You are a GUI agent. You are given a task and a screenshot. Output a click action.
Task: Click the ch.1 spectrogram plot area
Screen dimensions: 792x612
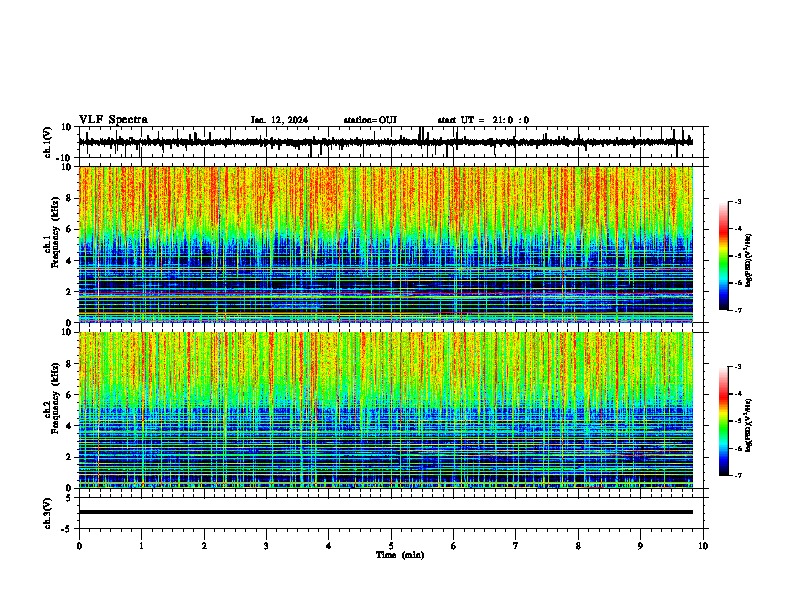coord(385,244)
